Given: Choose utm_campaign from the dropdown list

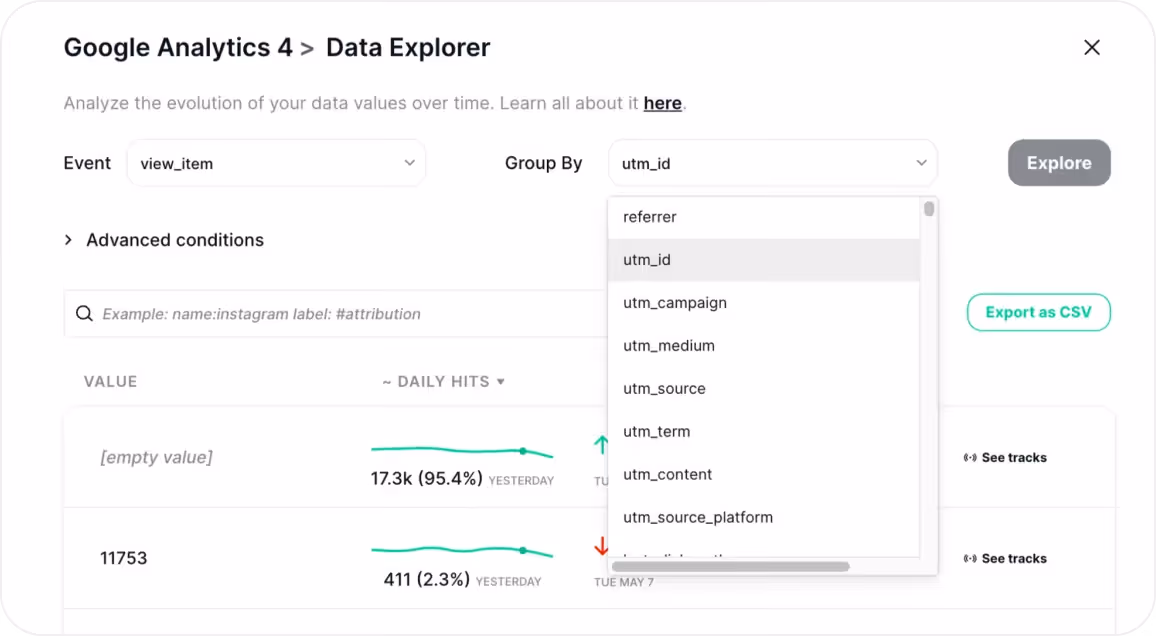Looking at the screenshot, I should pos(764,302).
